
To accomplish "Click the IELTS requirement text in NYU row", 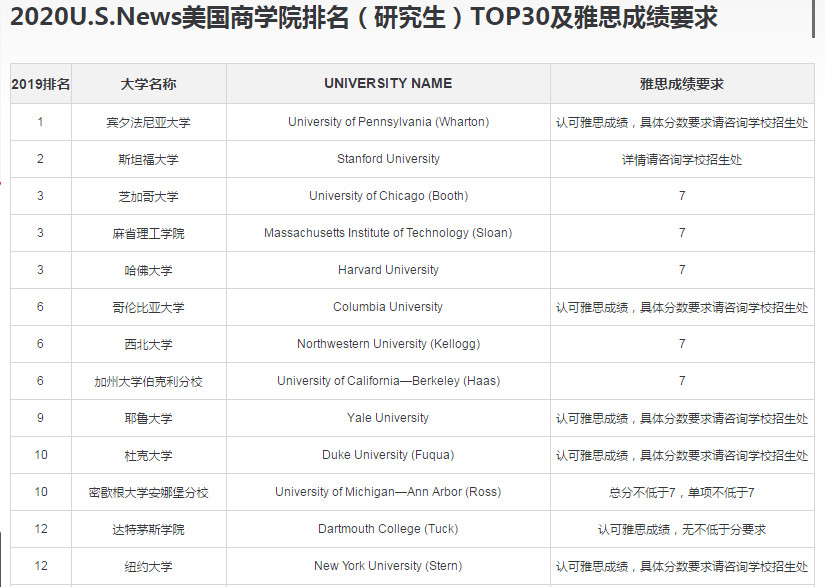I will [682, 566].
